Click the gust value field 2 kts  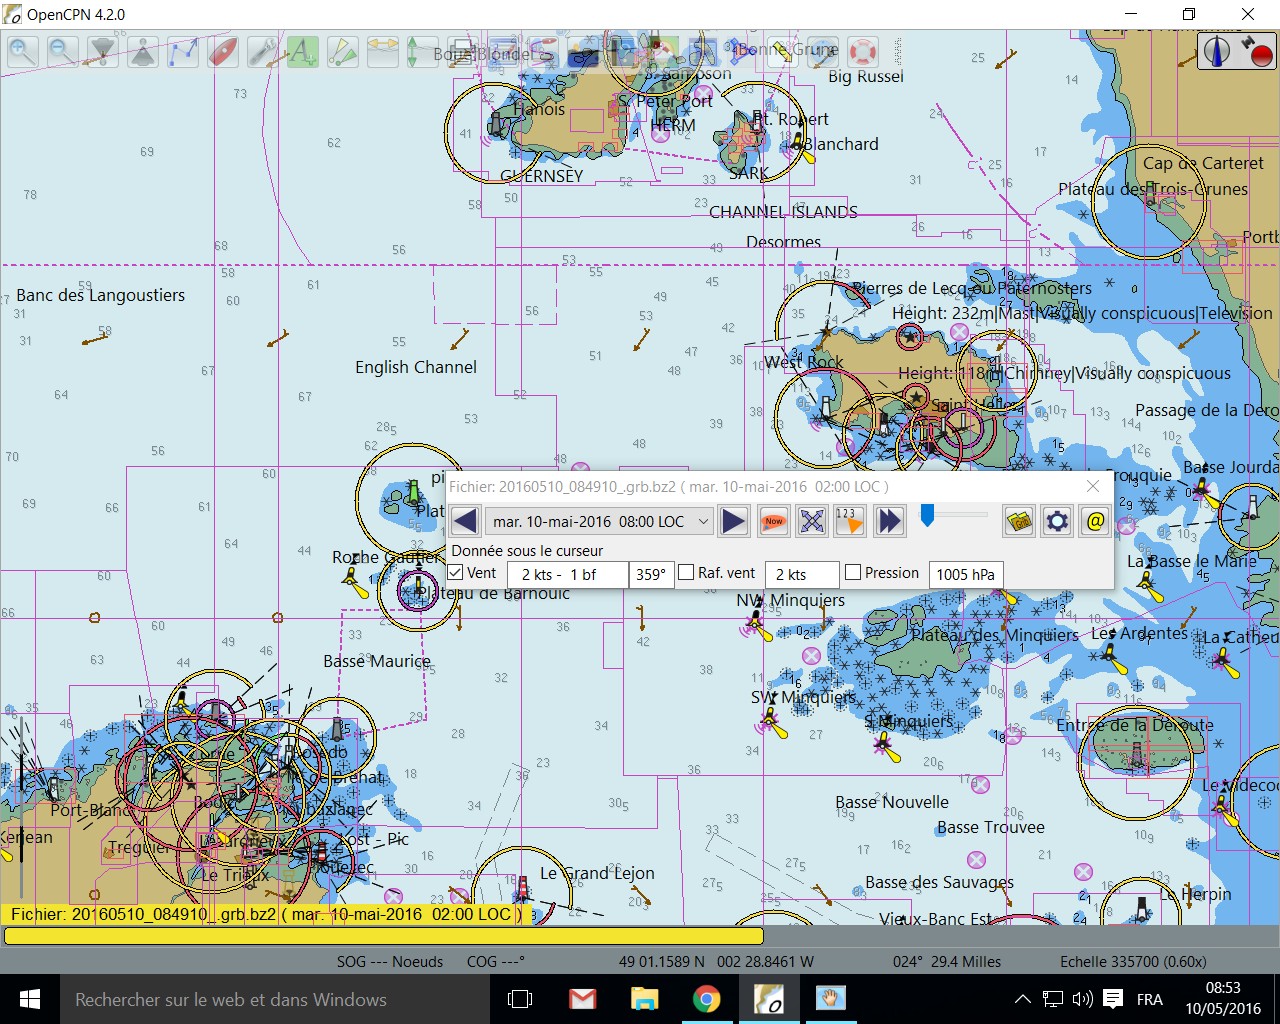click(802, 574)
